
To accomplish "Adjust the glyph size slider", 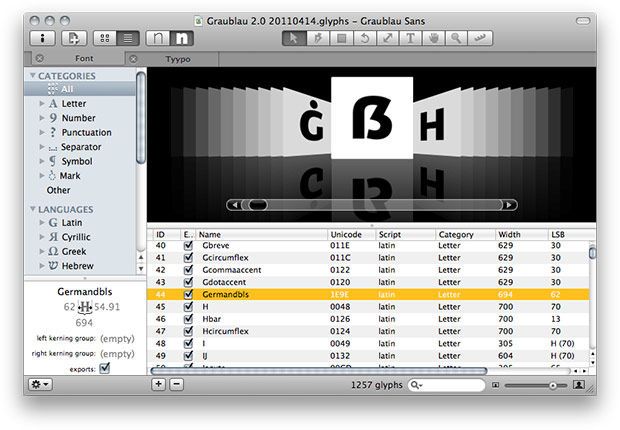I will (552, 385).
